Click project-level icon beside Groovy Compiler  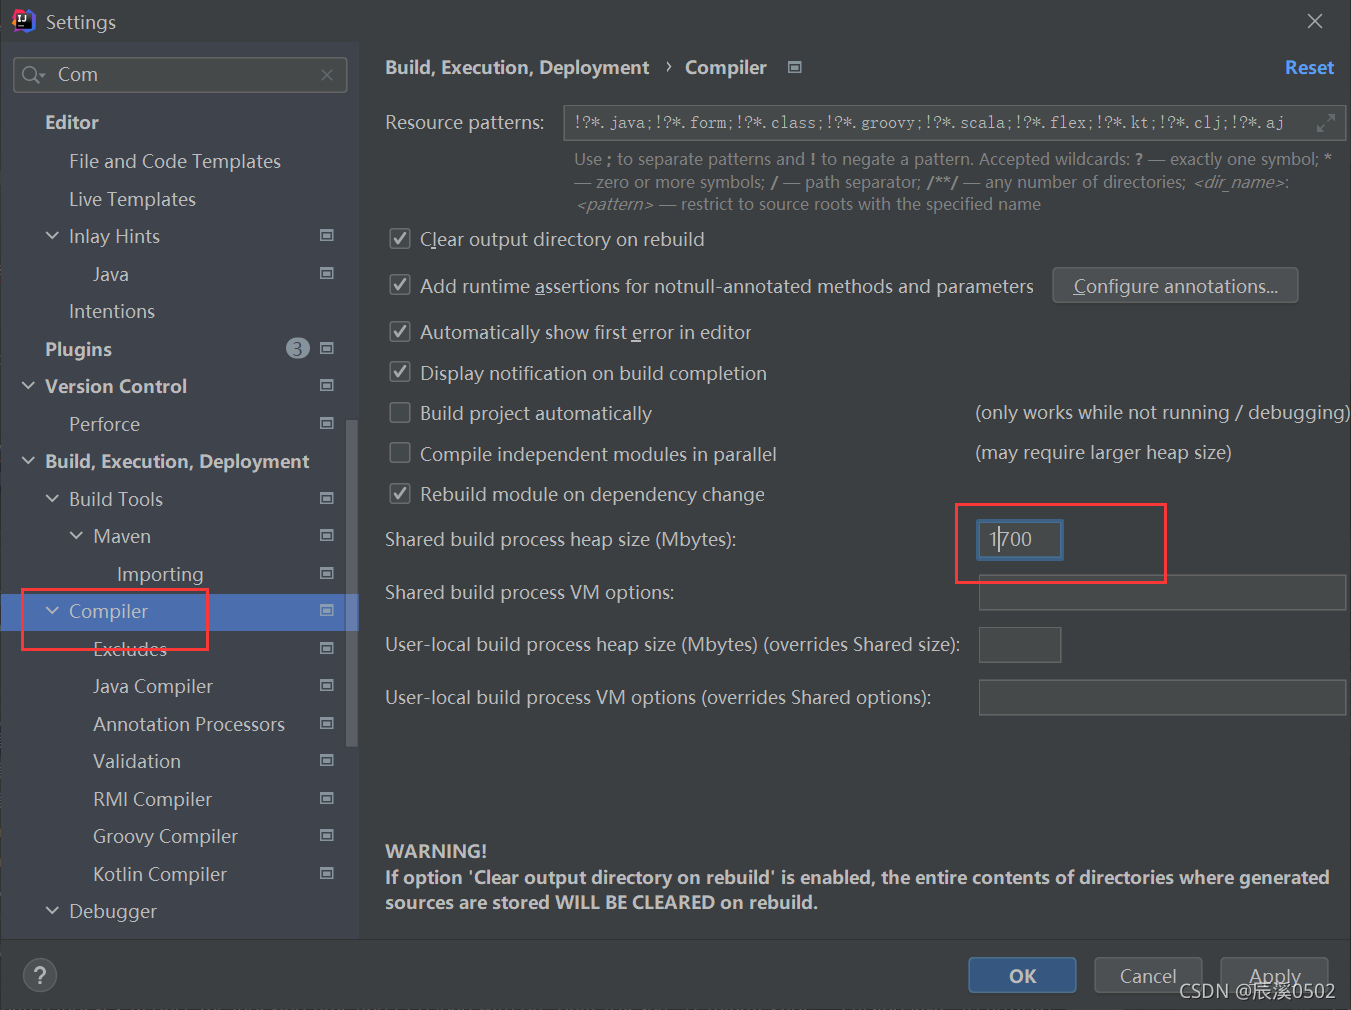pos(326,835)
